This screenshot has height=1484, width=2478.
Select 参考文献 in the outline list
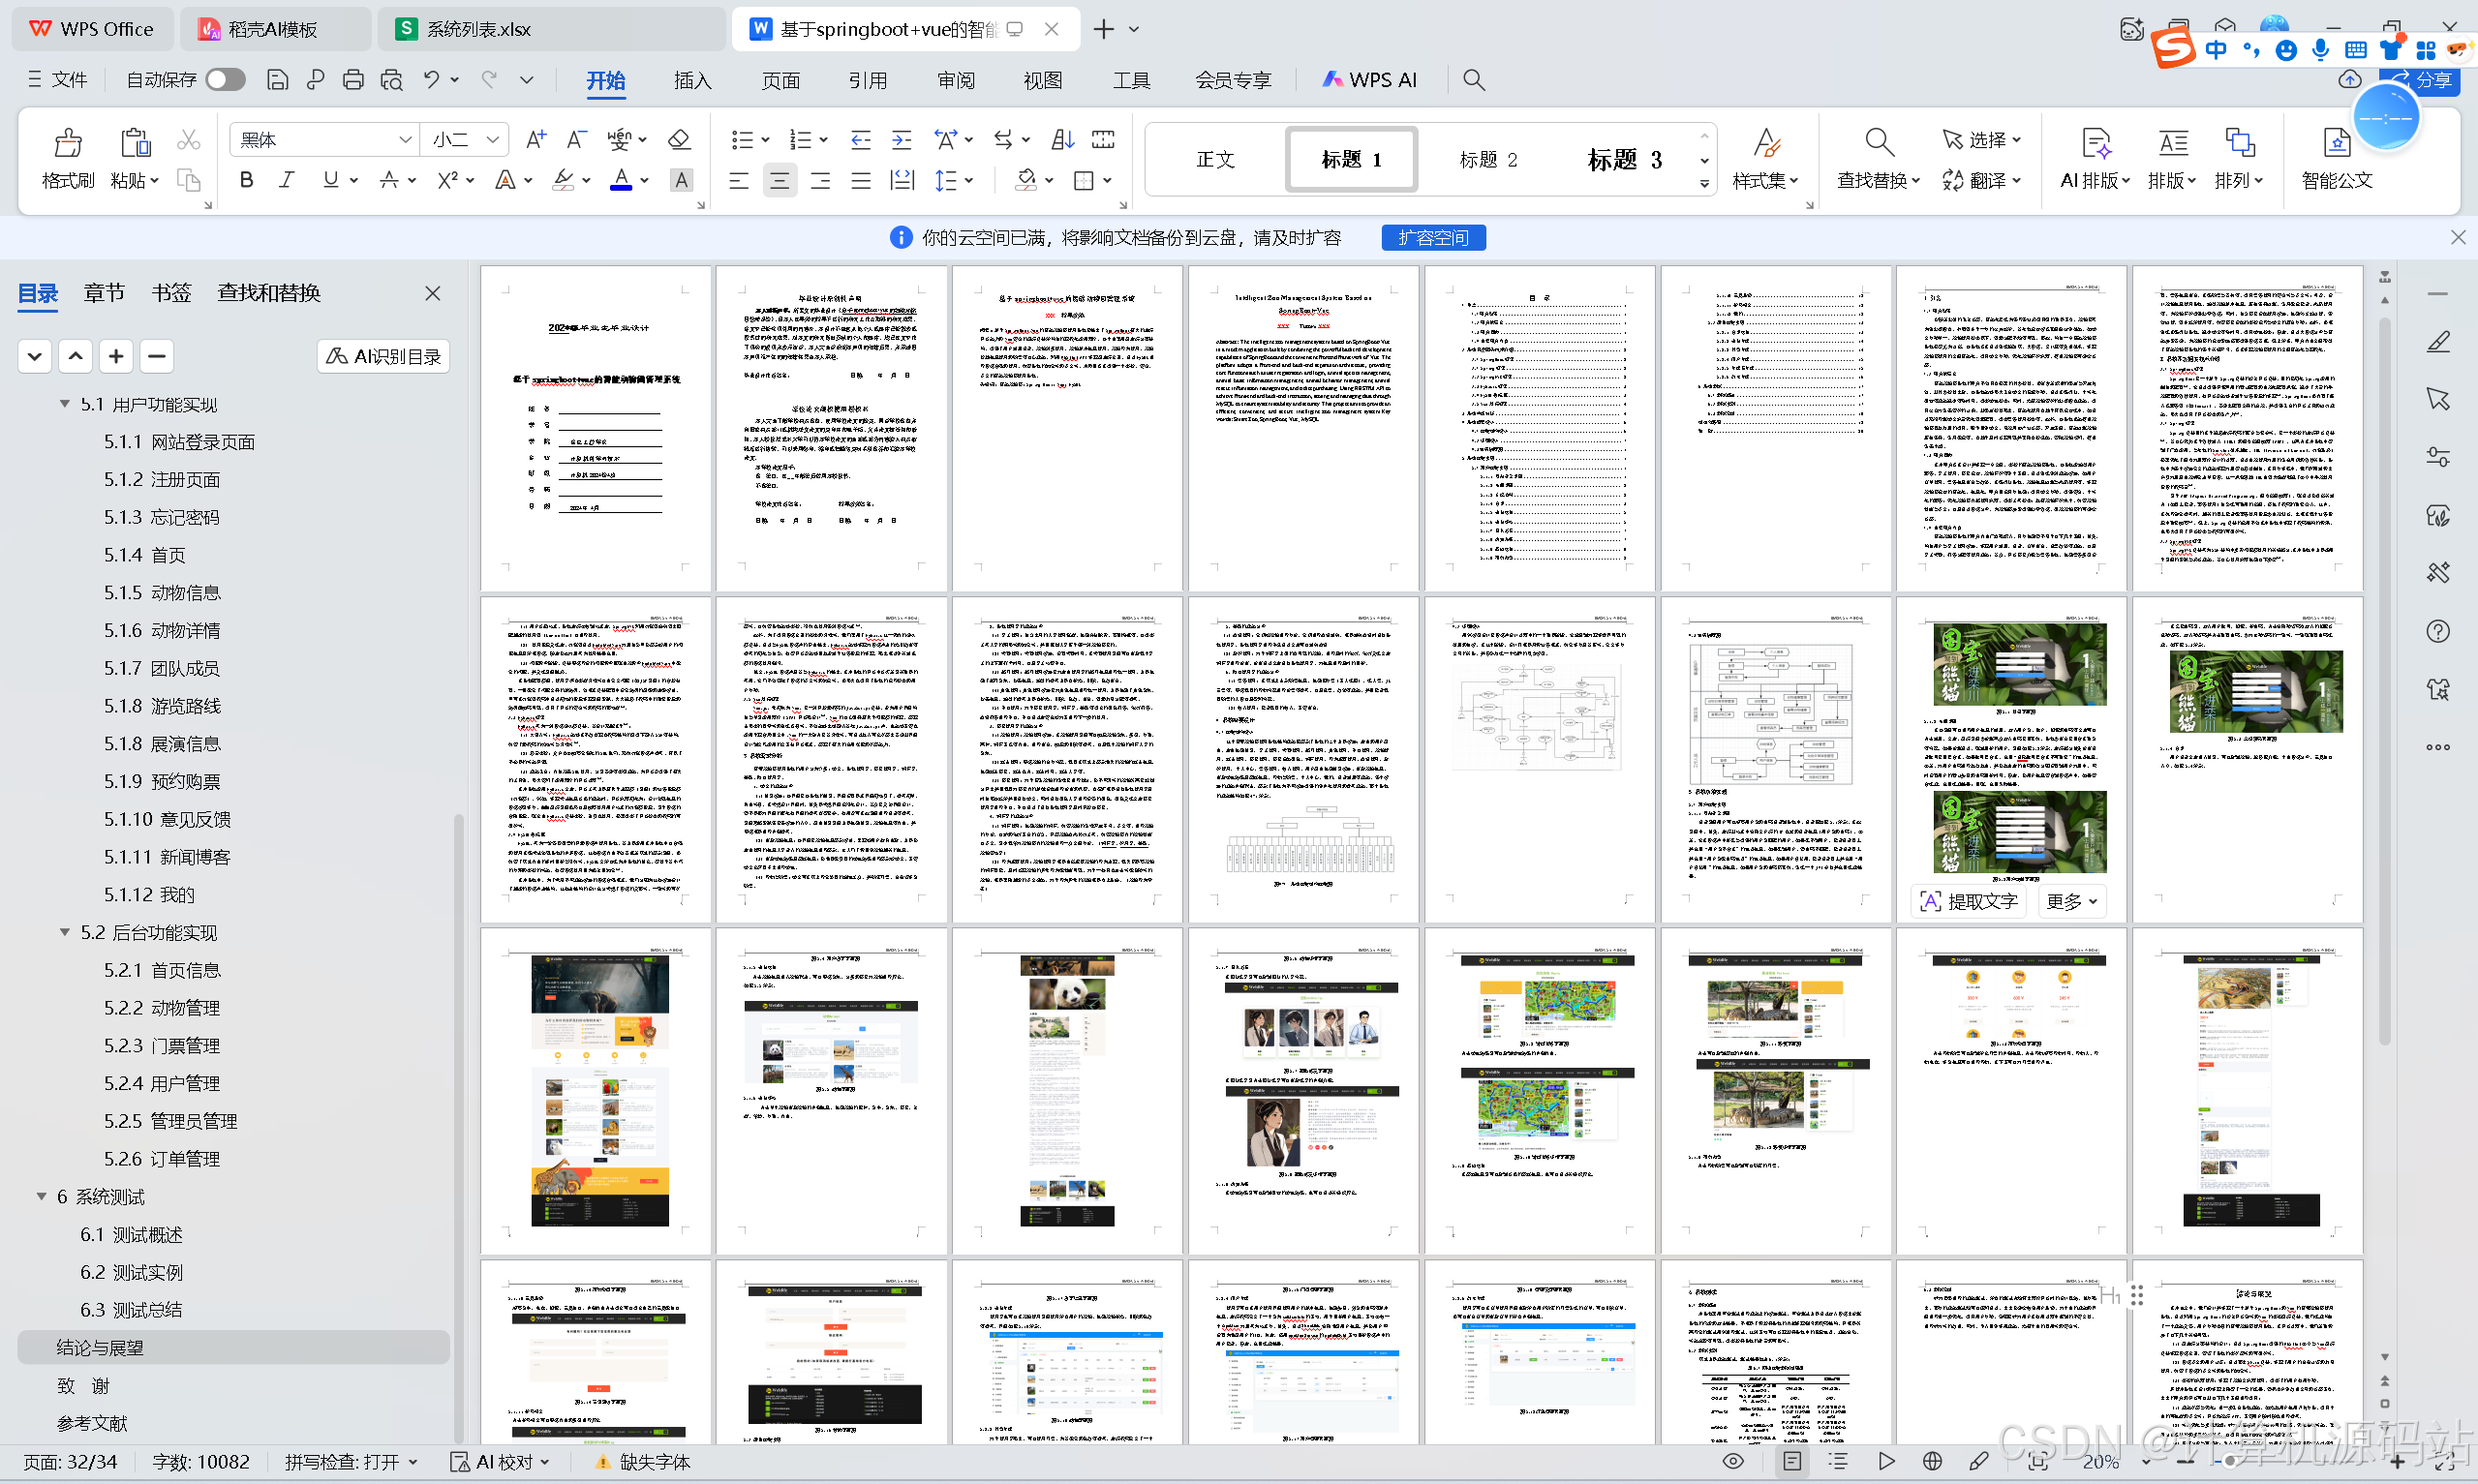point(92,1423)
